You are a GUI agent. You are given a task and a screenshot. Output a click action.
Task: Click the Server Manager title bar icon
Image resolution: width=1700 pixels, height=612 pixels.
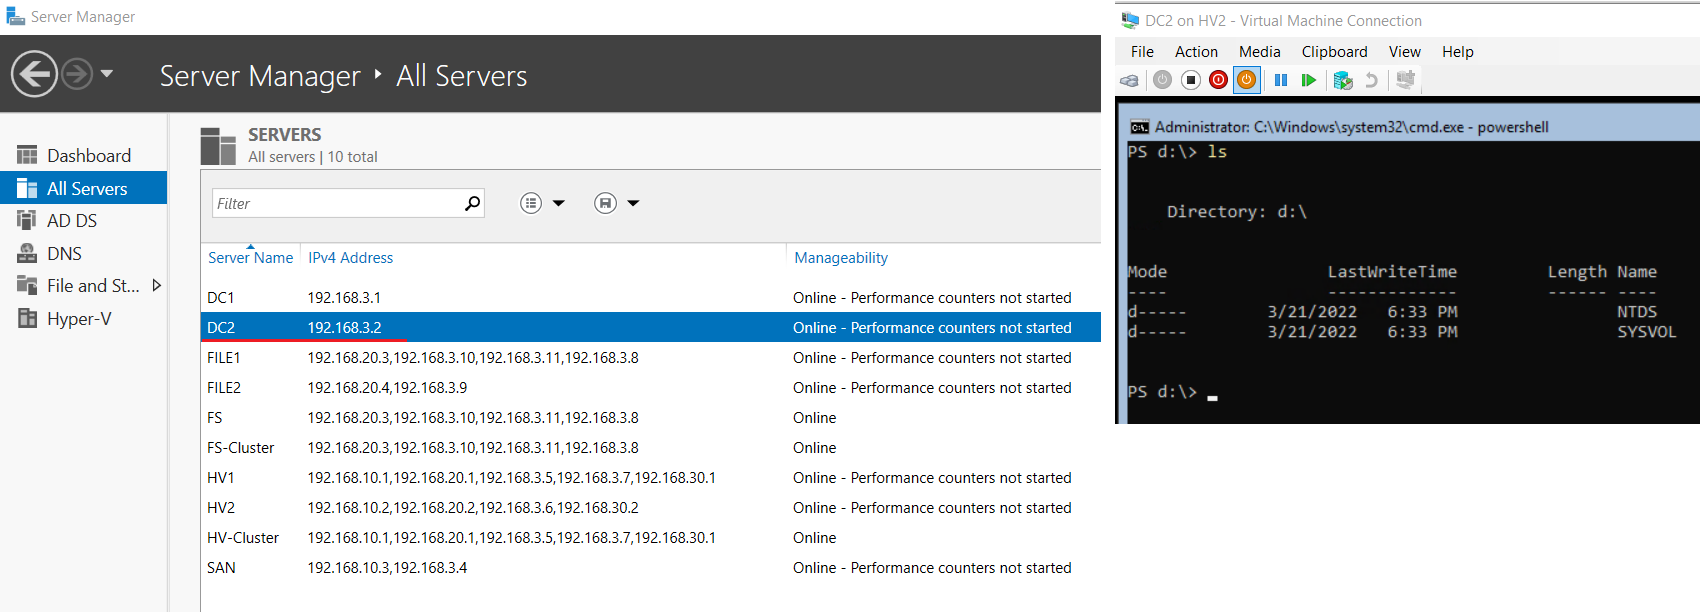(x=15, y=16)
